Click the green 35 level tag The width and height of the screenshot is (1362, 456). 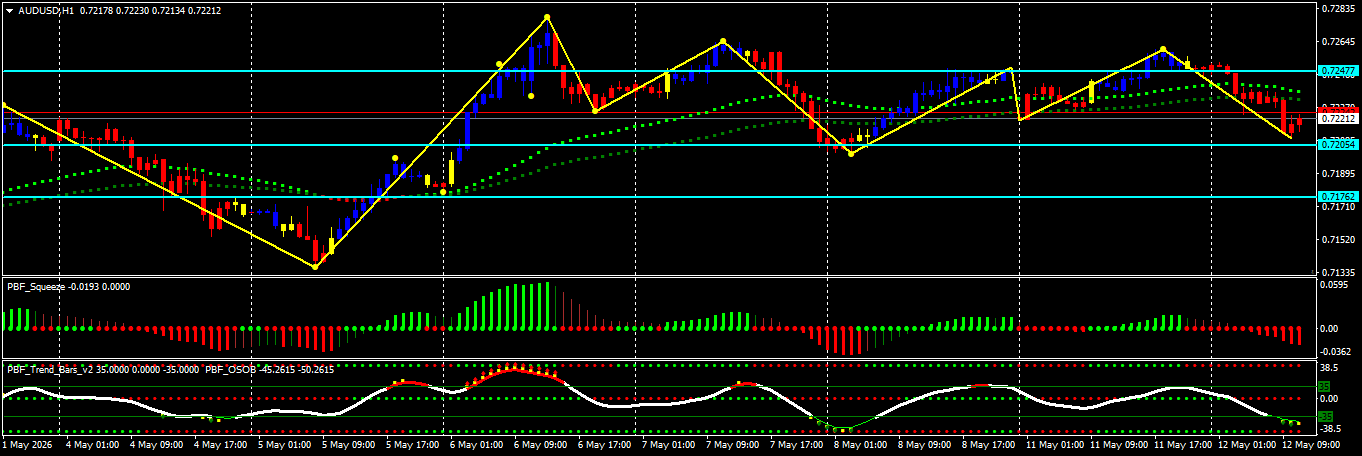click(x=1325, y=386)
